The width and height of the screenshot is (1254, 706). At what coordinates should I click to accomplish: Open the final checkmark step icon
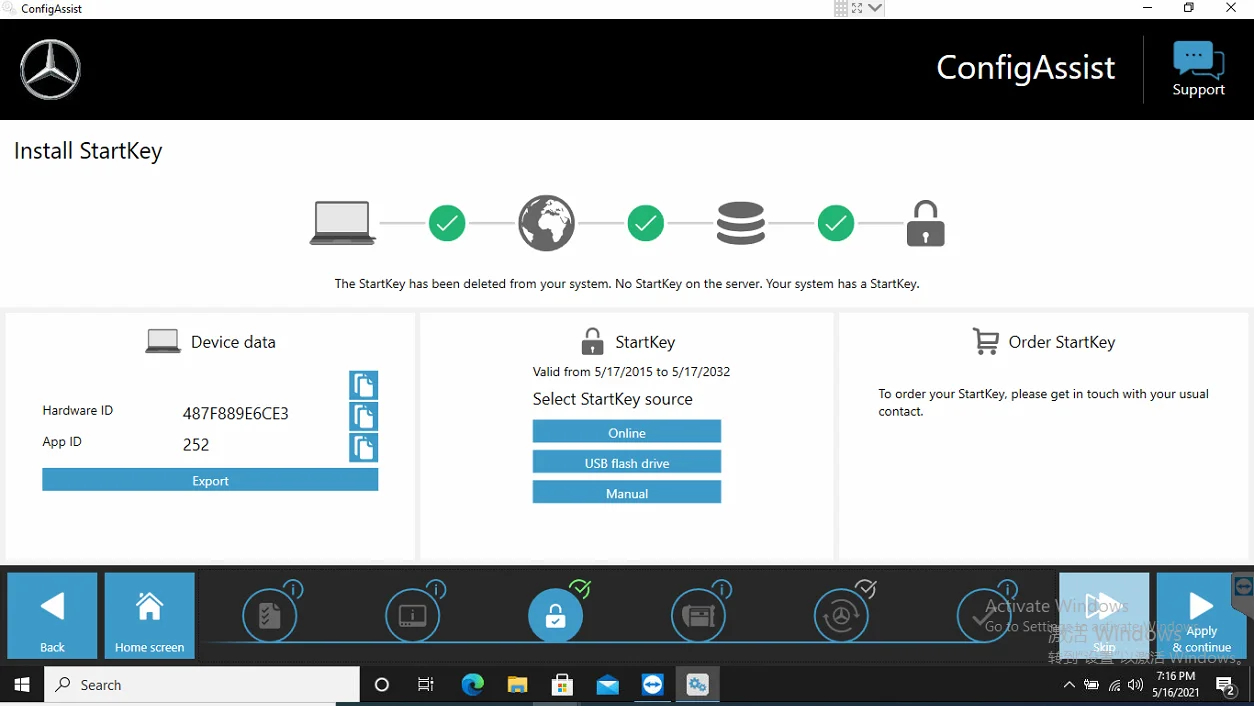pyautogui.click(x=984, y=615)
